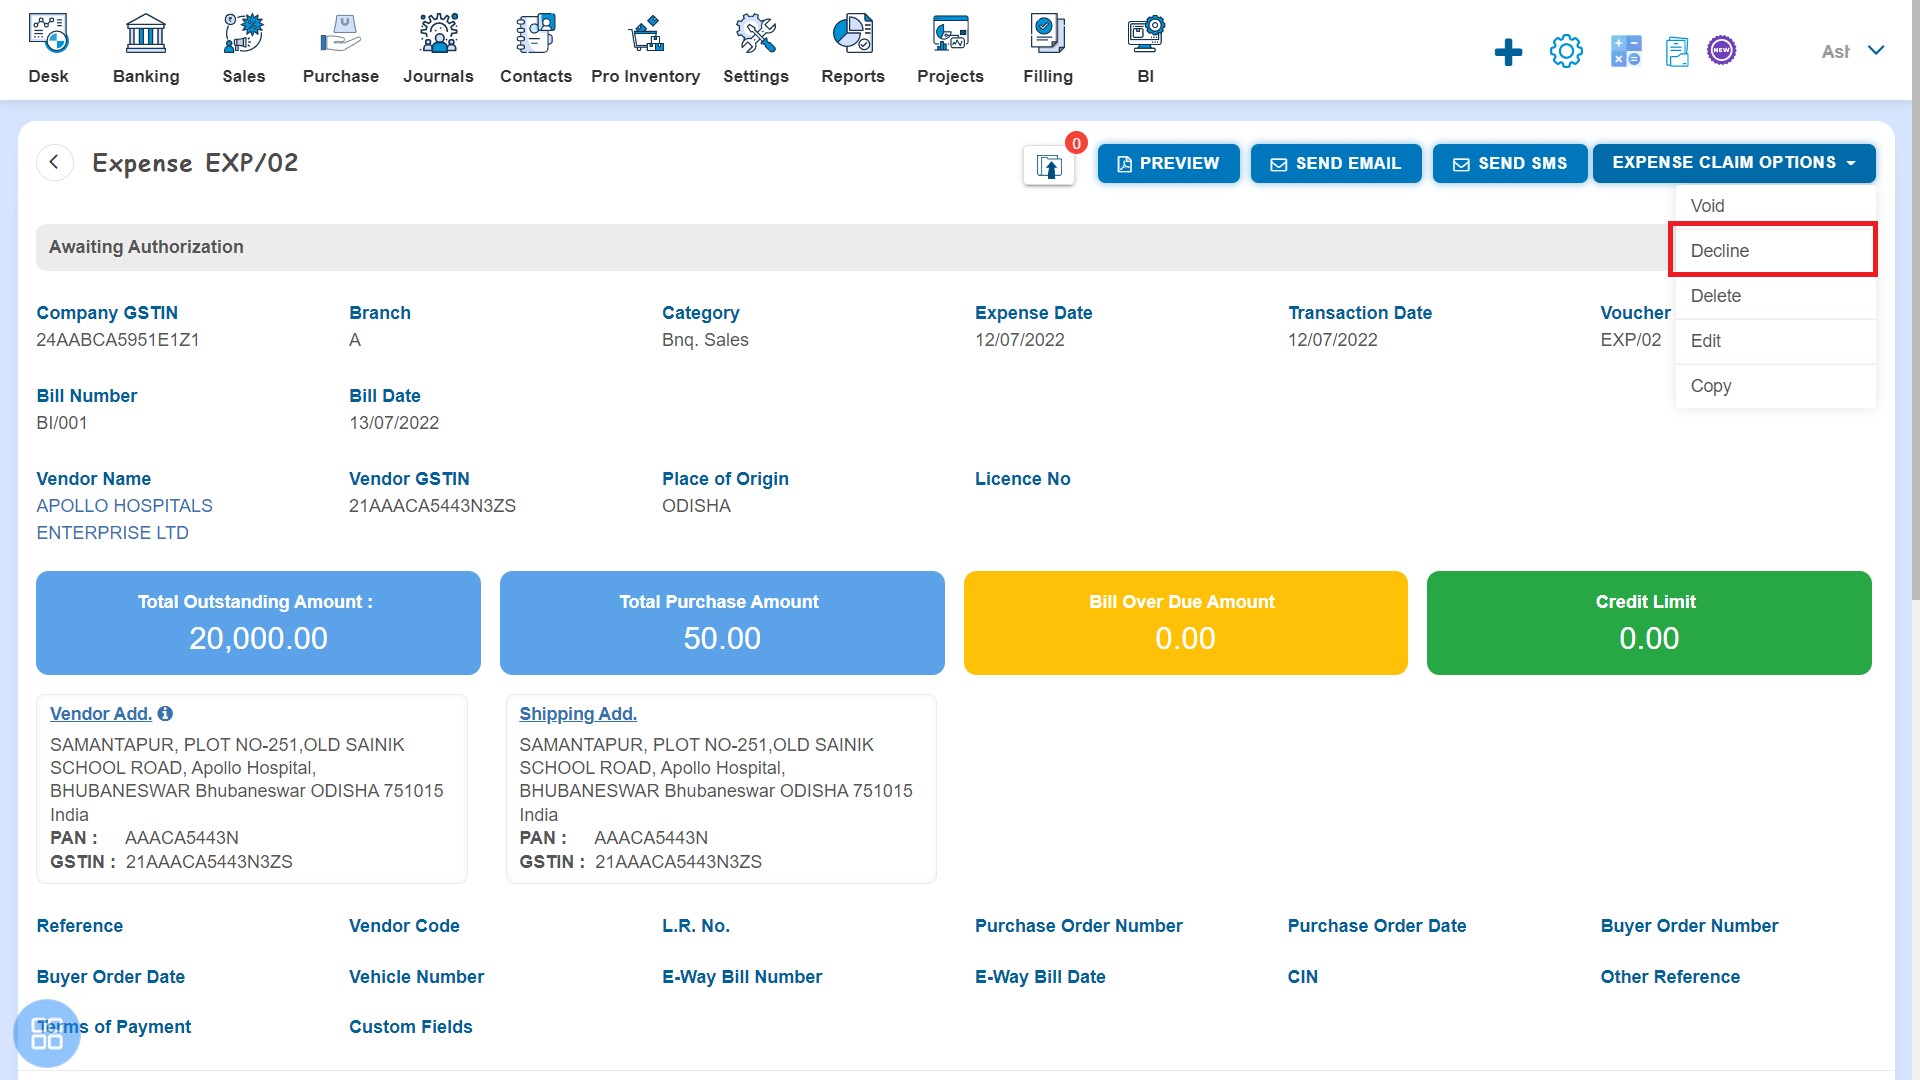Click the Send Email button
This screenshot has height=1080, width=1920.
tap(1336, 164)
